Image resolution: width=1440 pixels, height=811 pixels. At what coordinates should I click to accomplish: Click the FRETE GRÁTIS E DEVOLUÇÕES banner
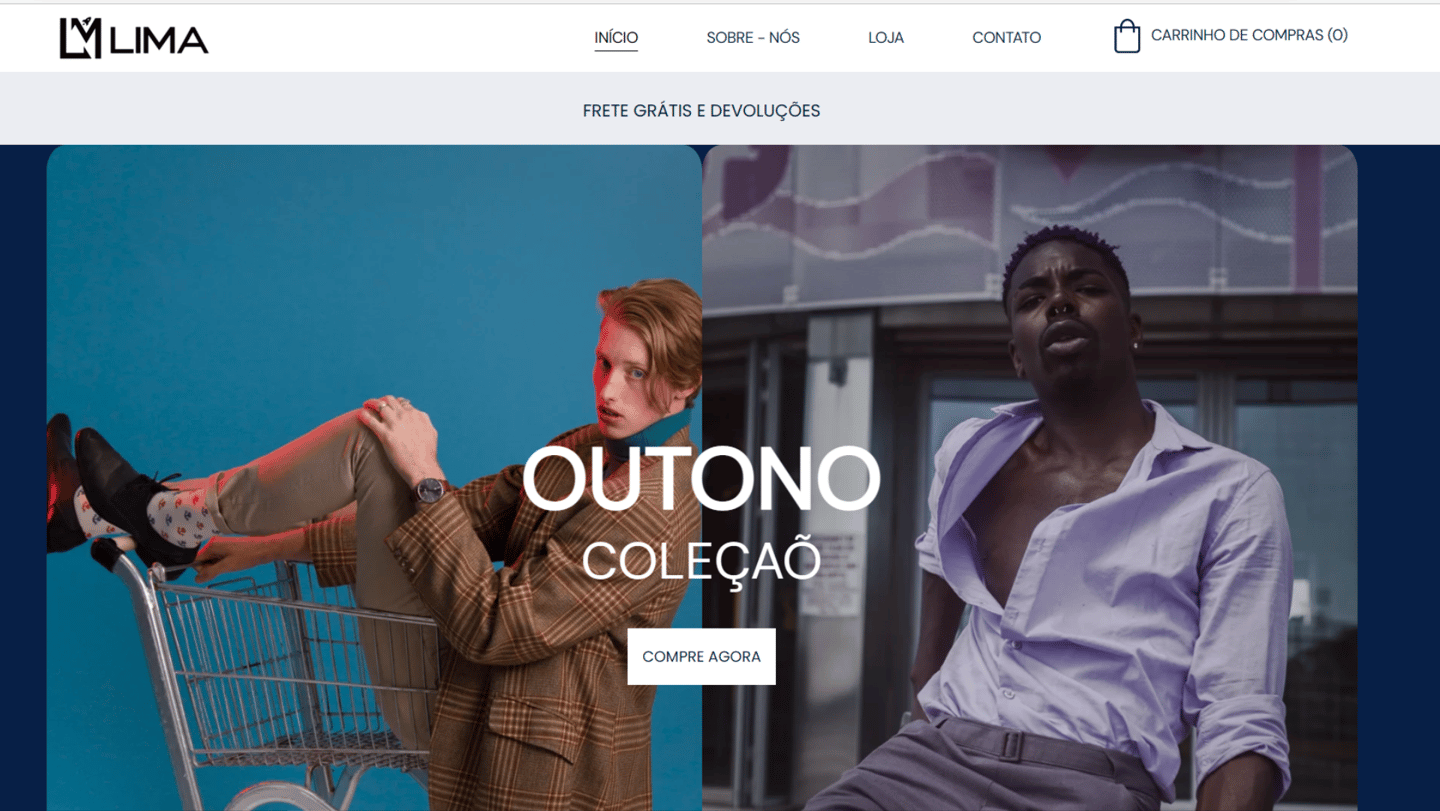[701, 111]
